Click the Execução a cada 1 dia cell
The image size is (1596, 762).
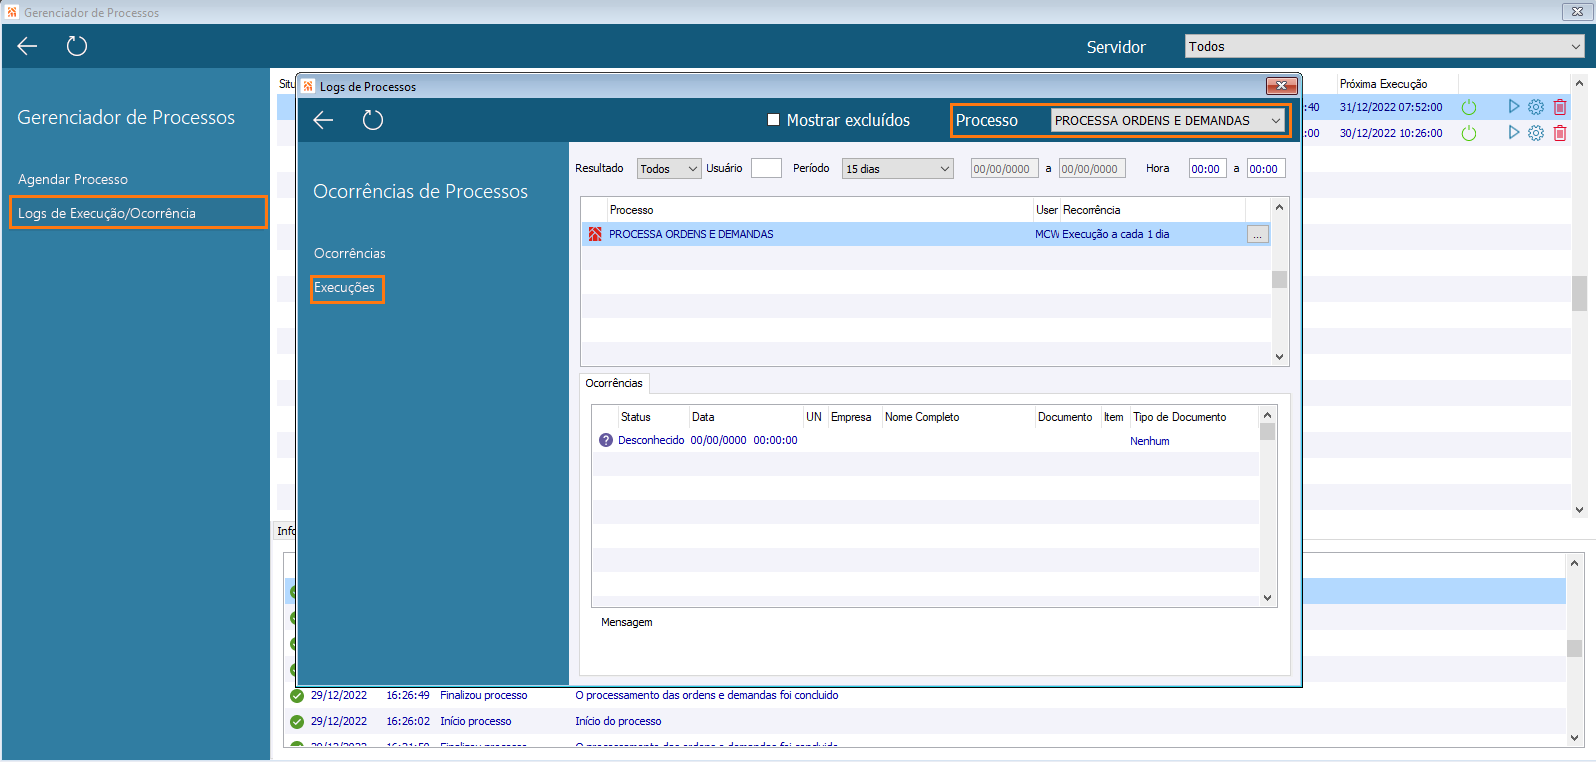pyautogui.click(x=1116, y=234)
